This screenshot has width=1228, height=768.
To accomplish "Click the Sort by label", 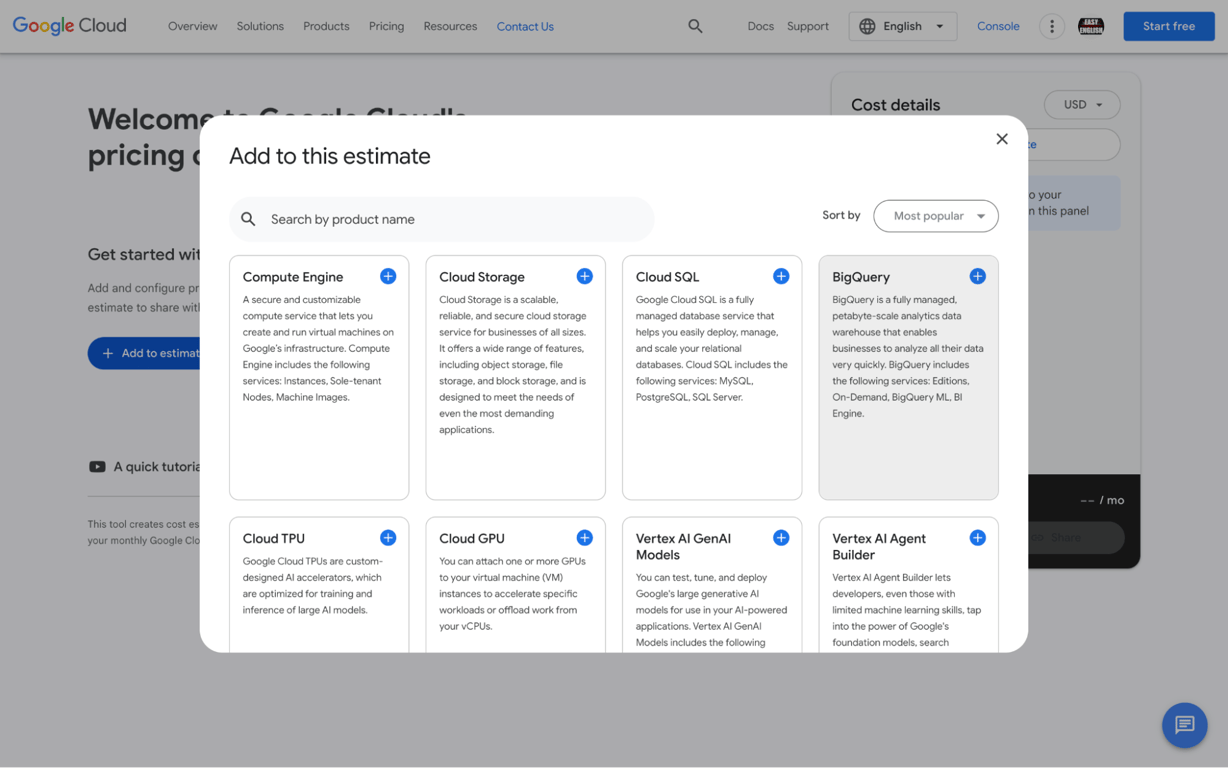I will pyautogui.click(x=841, y=215).
